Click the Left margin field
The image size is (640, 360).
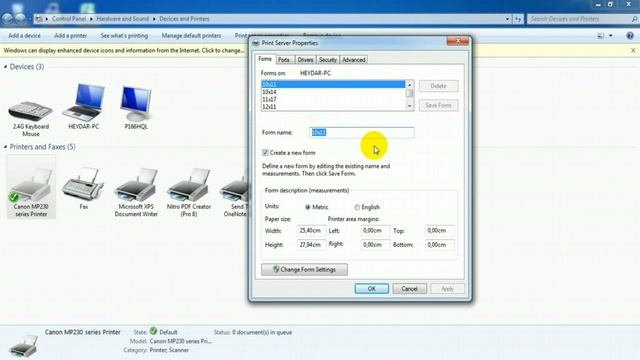[x=375, y=231]
